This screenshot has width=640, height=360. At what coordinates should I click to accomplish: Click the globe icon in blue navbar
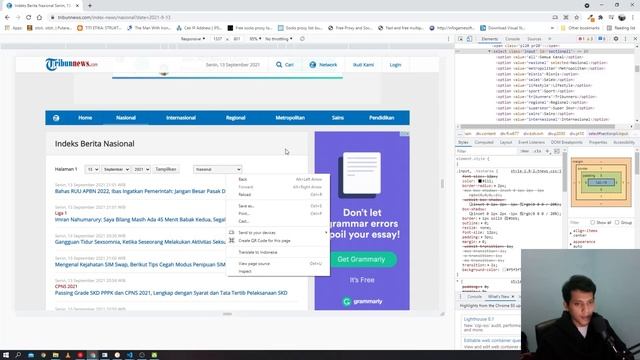point(56,118)
